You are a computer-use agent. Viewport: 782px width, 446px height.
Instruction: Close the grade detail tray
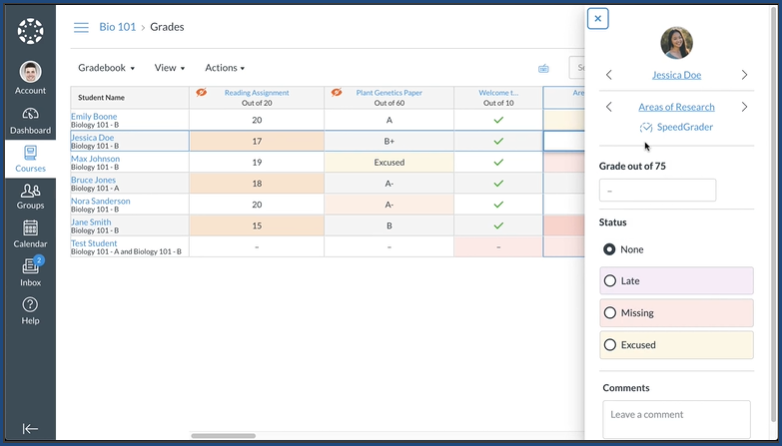coord(597,19)
